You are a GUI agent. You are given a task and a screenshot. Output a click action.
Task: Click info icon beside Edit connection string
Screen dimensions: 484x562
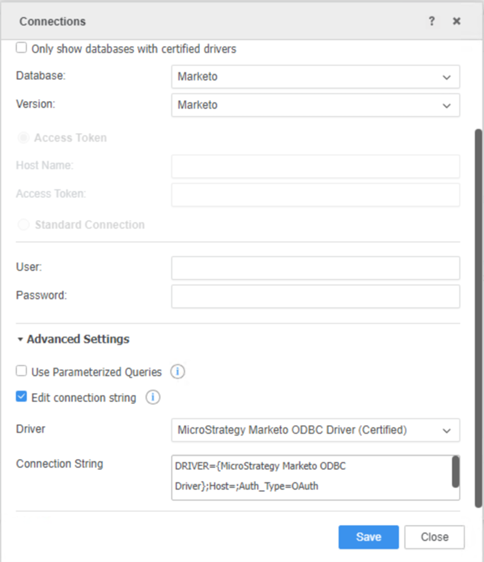(153, 397)
